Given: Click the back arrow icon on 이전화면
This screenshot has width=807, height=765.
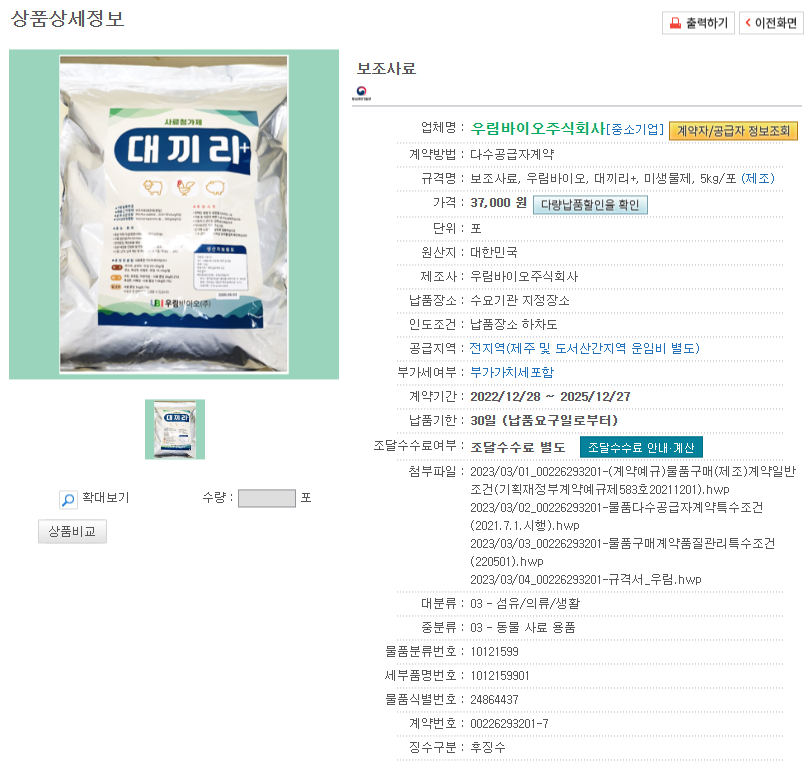Looking at the screenshot, I should coord(748,23).
